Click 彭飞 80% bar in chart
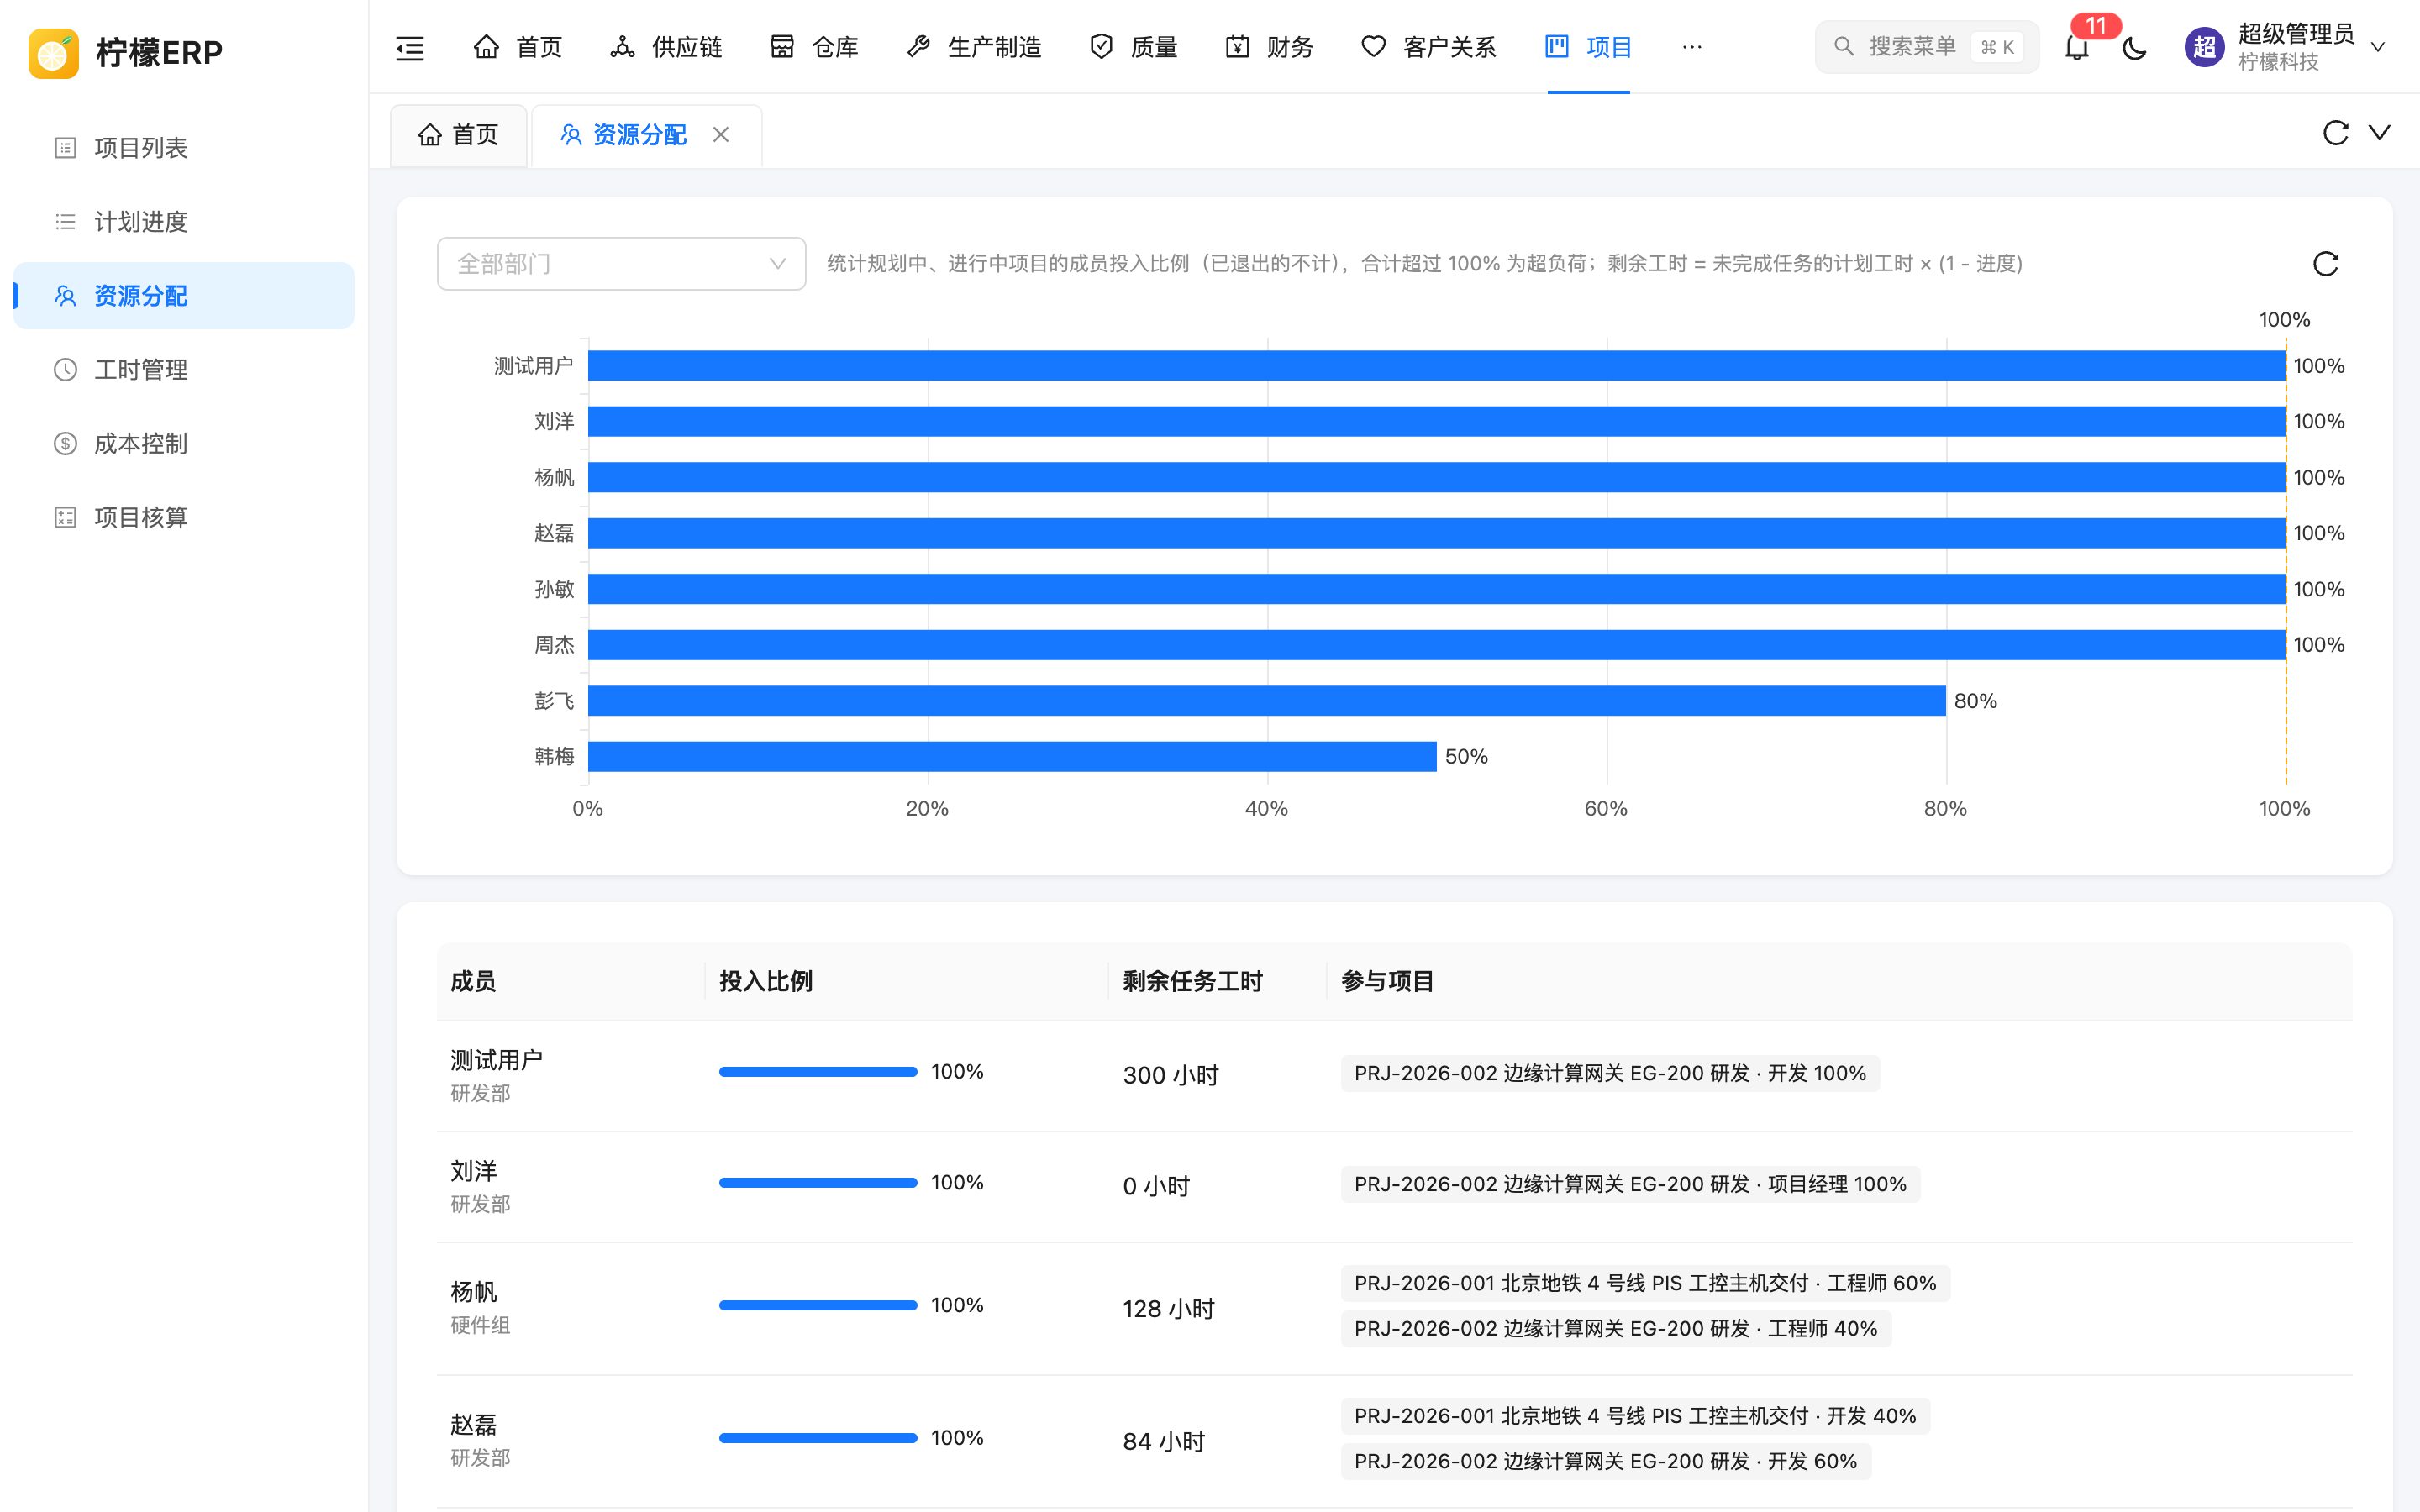This screenshot has width=2420, height=1512. tap(1267, 701)
